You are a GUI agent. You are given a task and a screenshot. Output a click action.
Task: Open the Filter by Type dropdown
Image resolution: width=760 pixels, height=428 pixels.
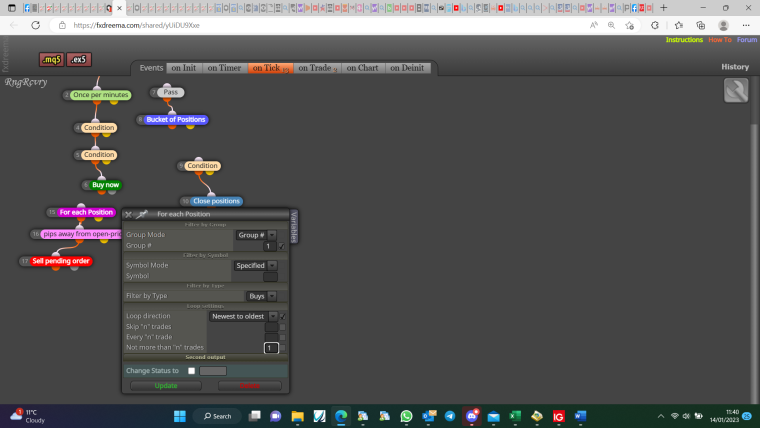(261, 296)
